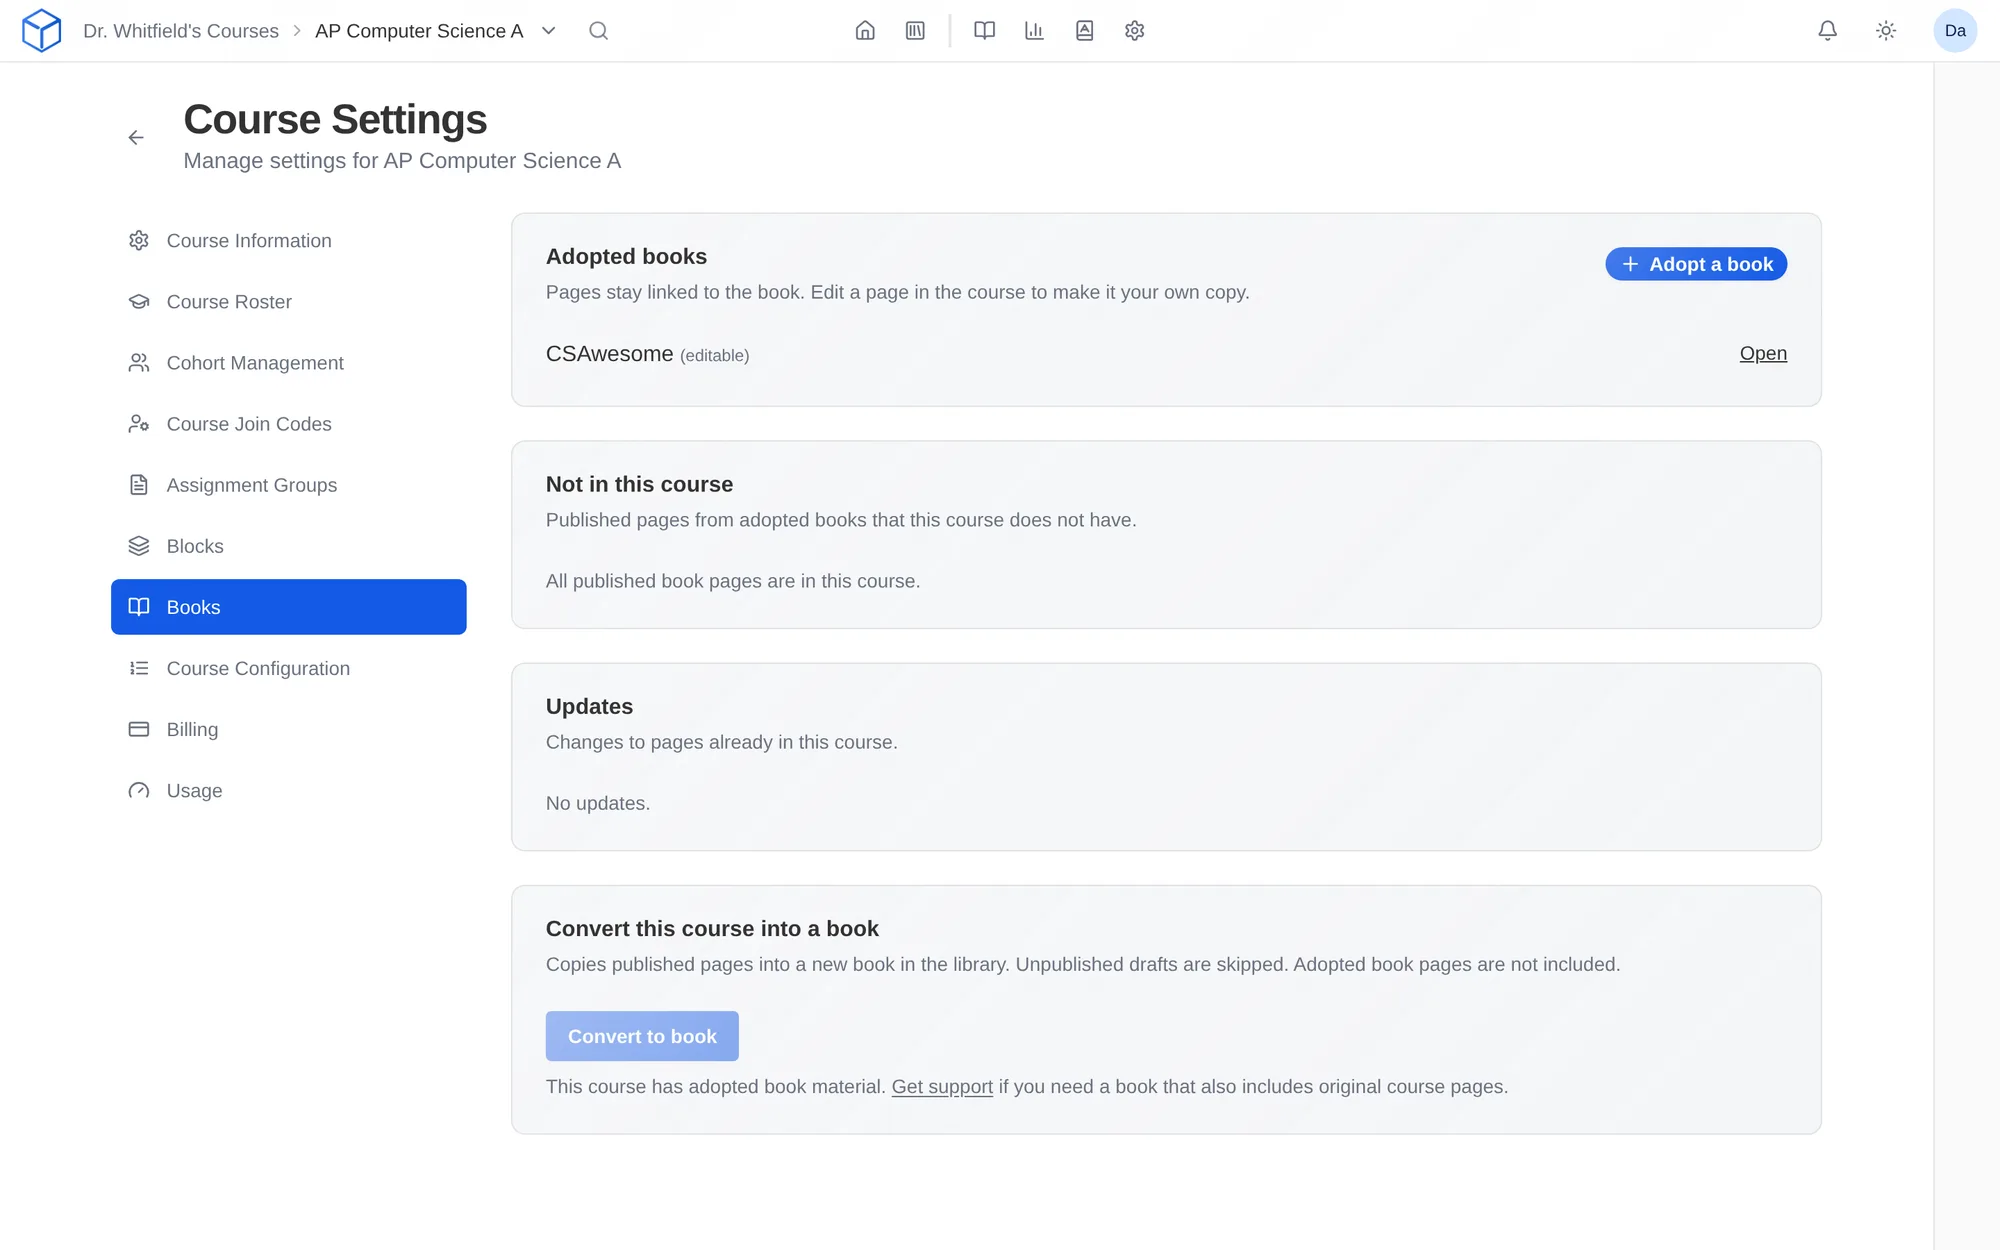2000x1250 pixels.
Task: Open Assignment Groups section
Action: point(289,485)
